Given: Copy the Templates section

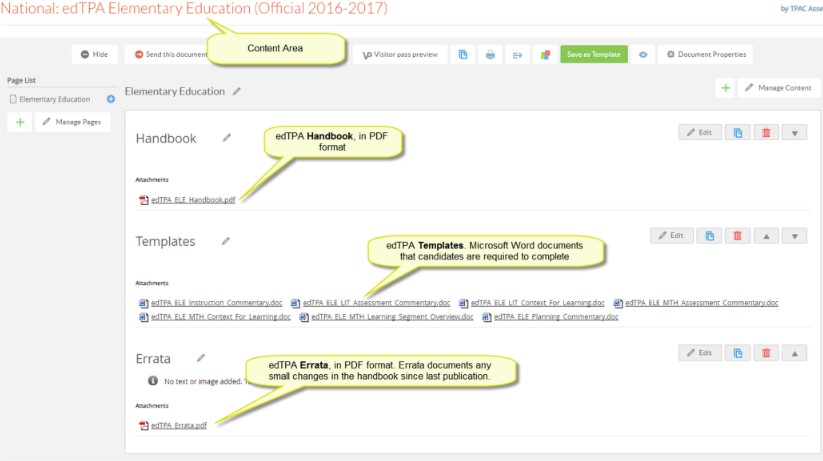Looking at the screenshot, I should coord(709,235).
